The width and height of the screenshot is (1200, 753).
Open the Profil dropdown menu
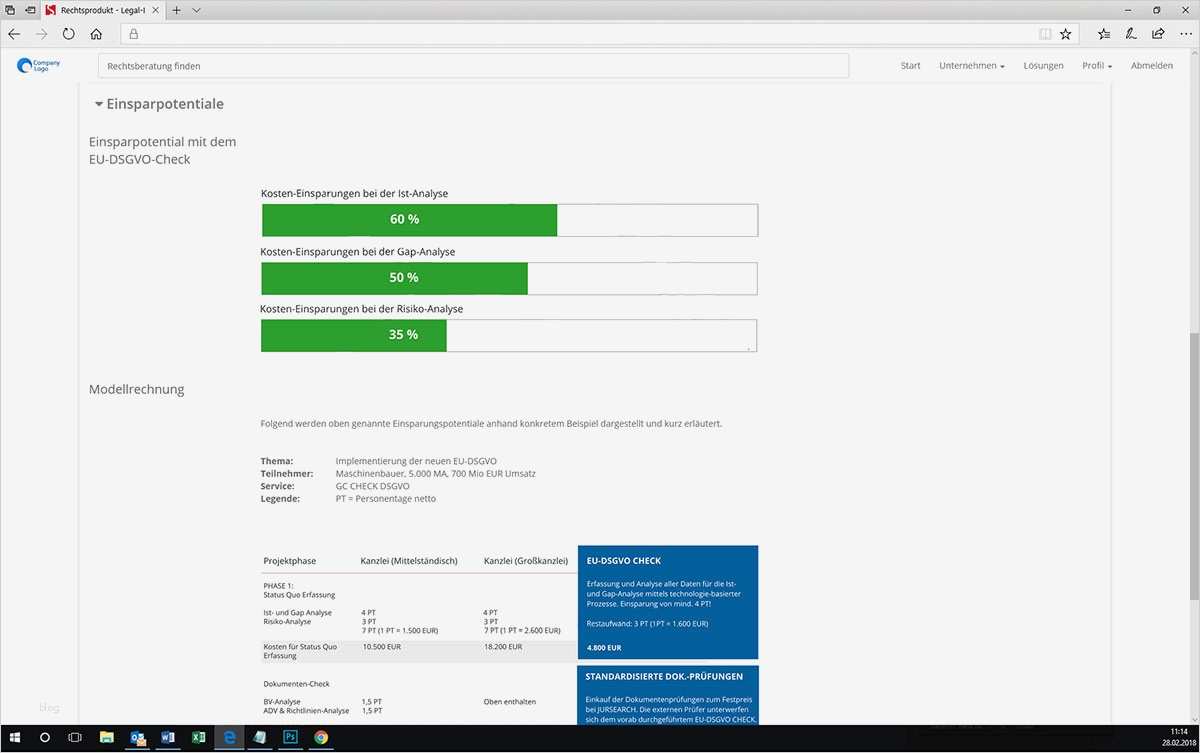[x=1097, y=65]
